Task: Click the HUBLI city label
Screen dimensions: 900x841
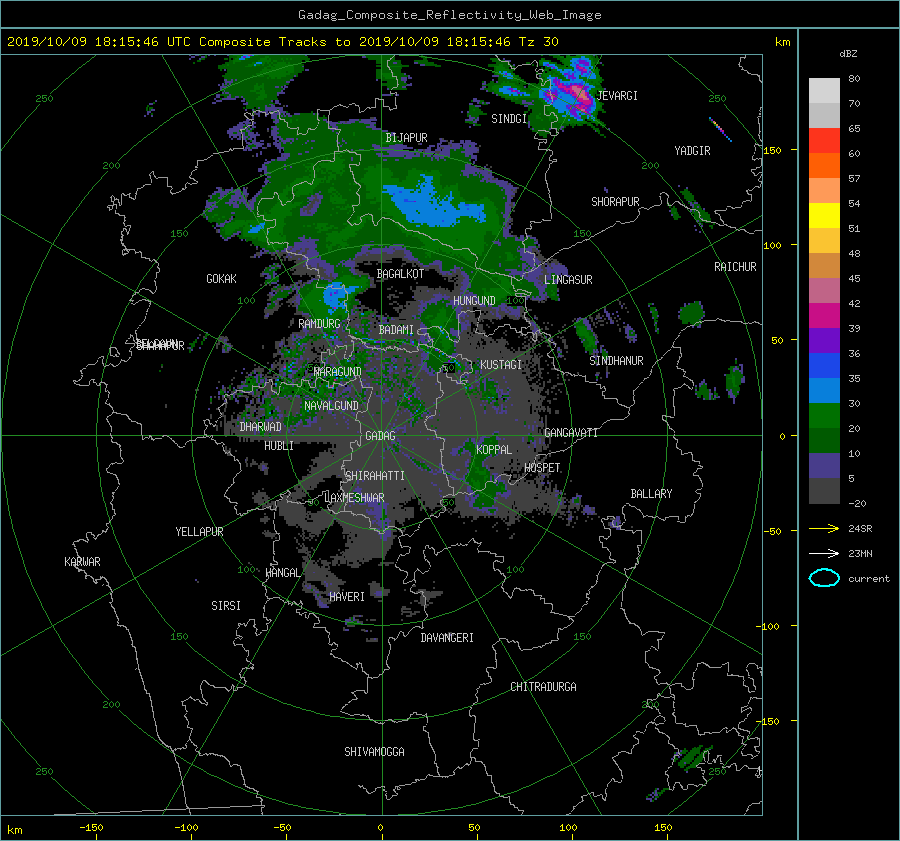Action: tap(279, 446)
